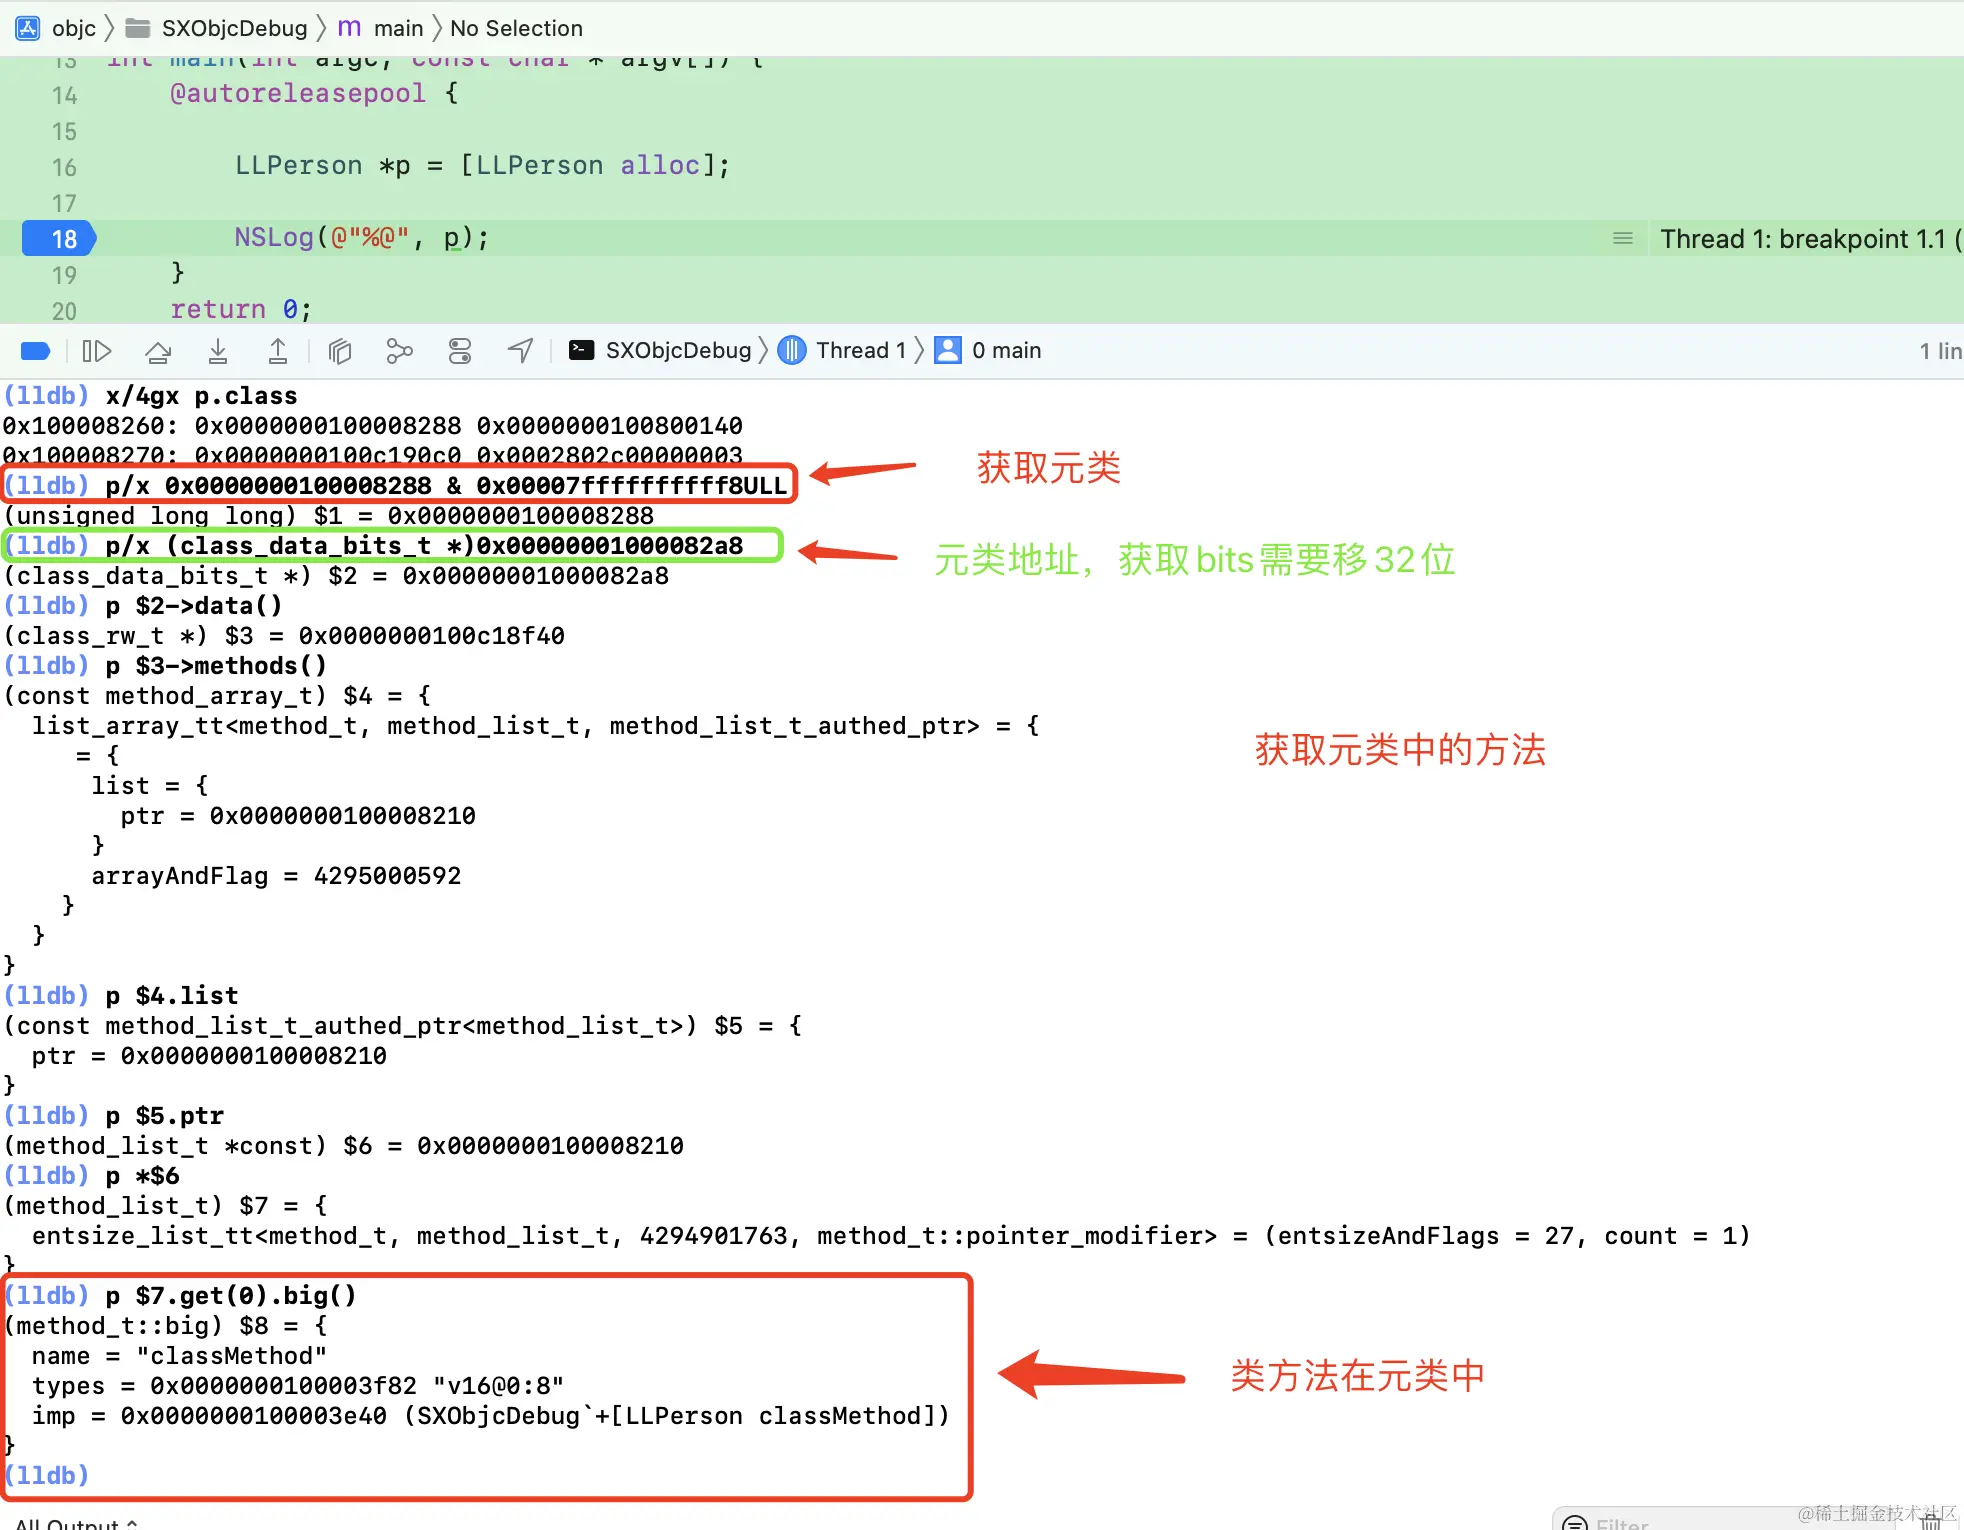Click the main file breadcrumb item

pos(398,28)
